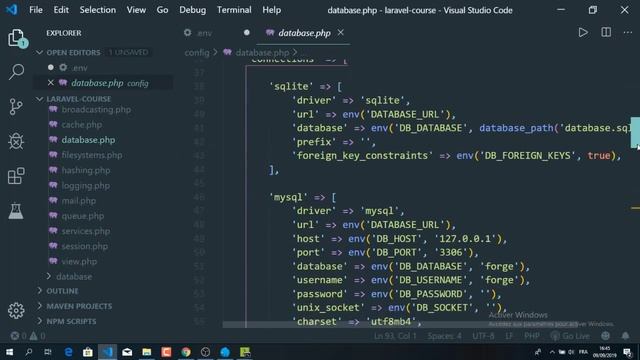Click the Split Editor icon
The image size is (640, 360).
click(x=606, y=33)
